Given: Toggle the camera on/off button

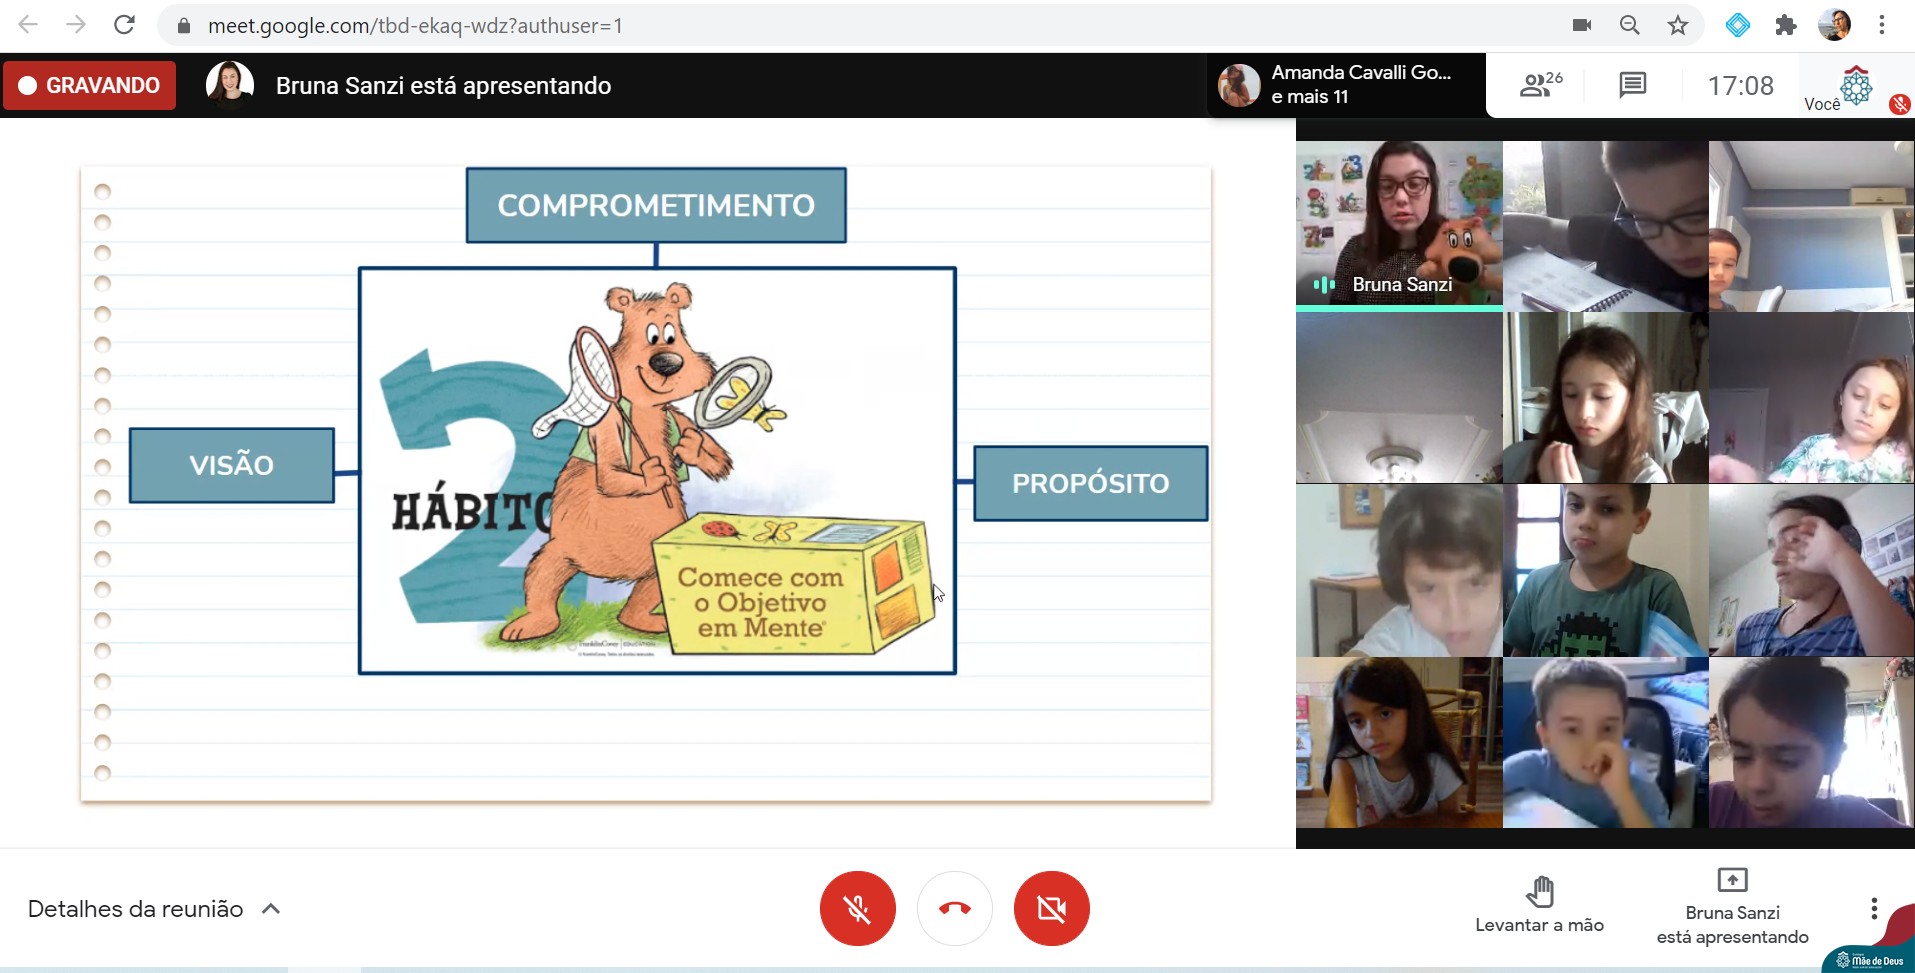Looking at the screenshot, I should (1051, 908).
